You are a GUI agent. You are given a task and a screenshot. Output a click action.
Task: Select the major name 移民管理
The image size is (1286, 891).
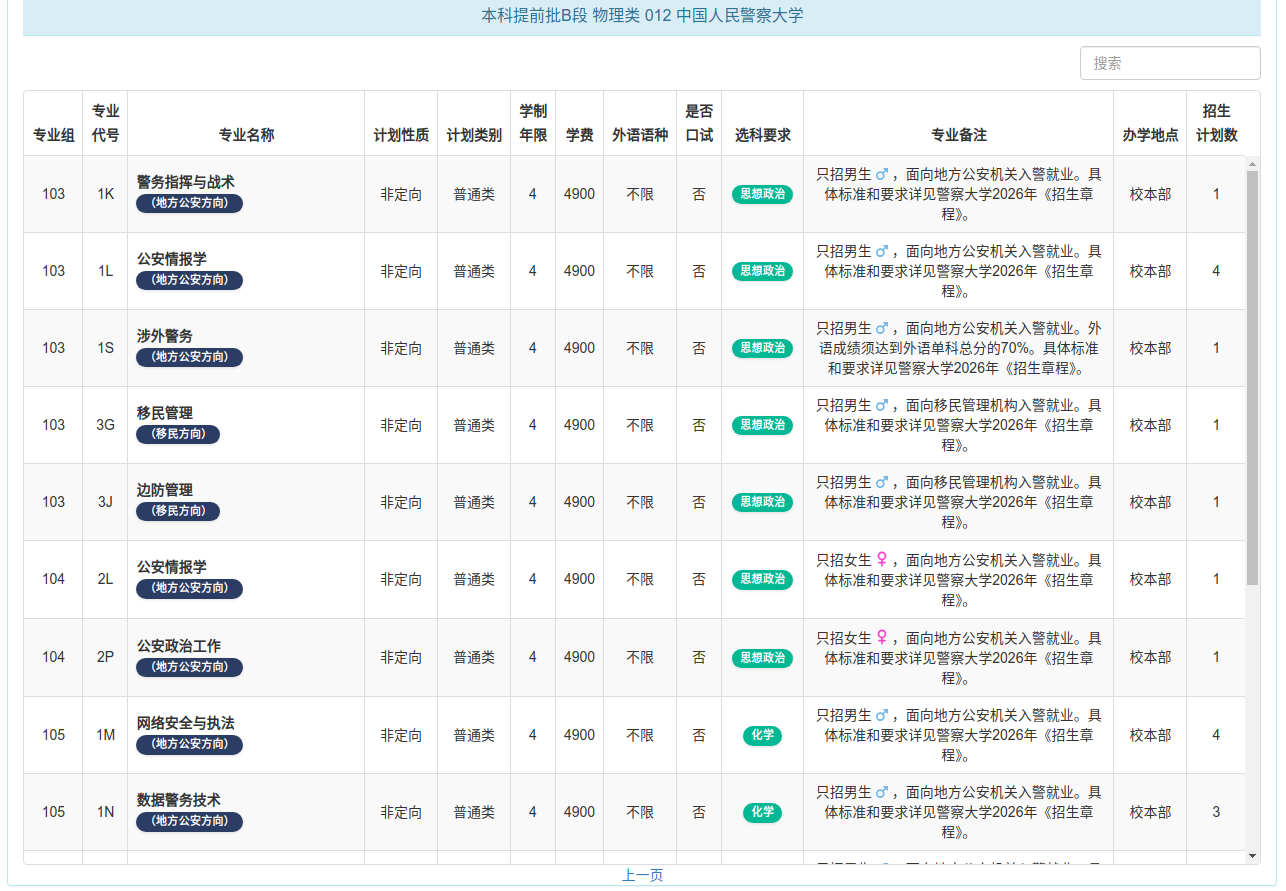click(165, 413)
